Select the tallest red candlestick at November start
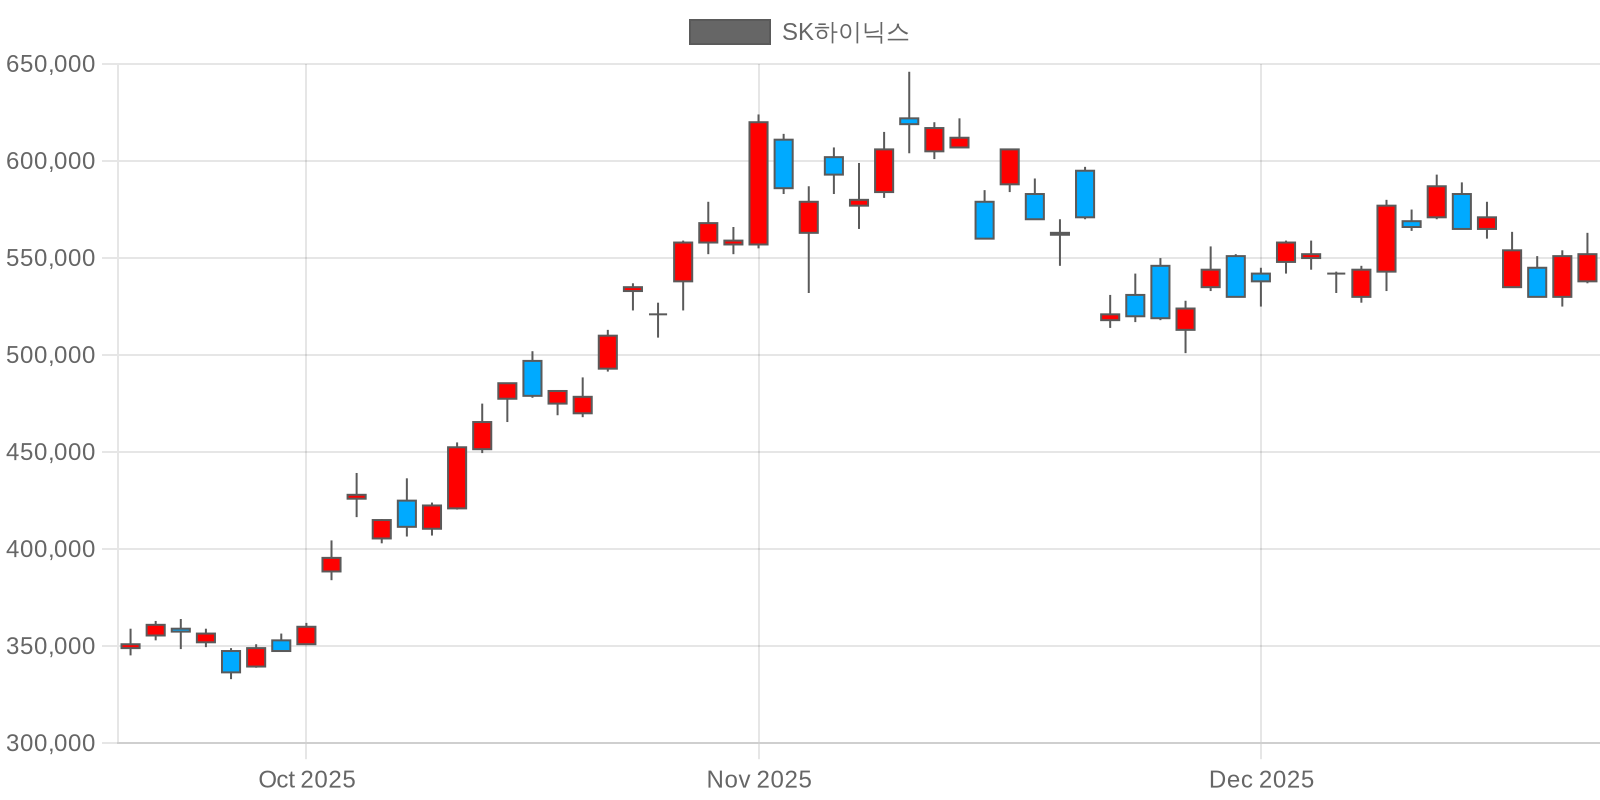This screenshot has width=1600, height=800. click(x=759, y=184)
